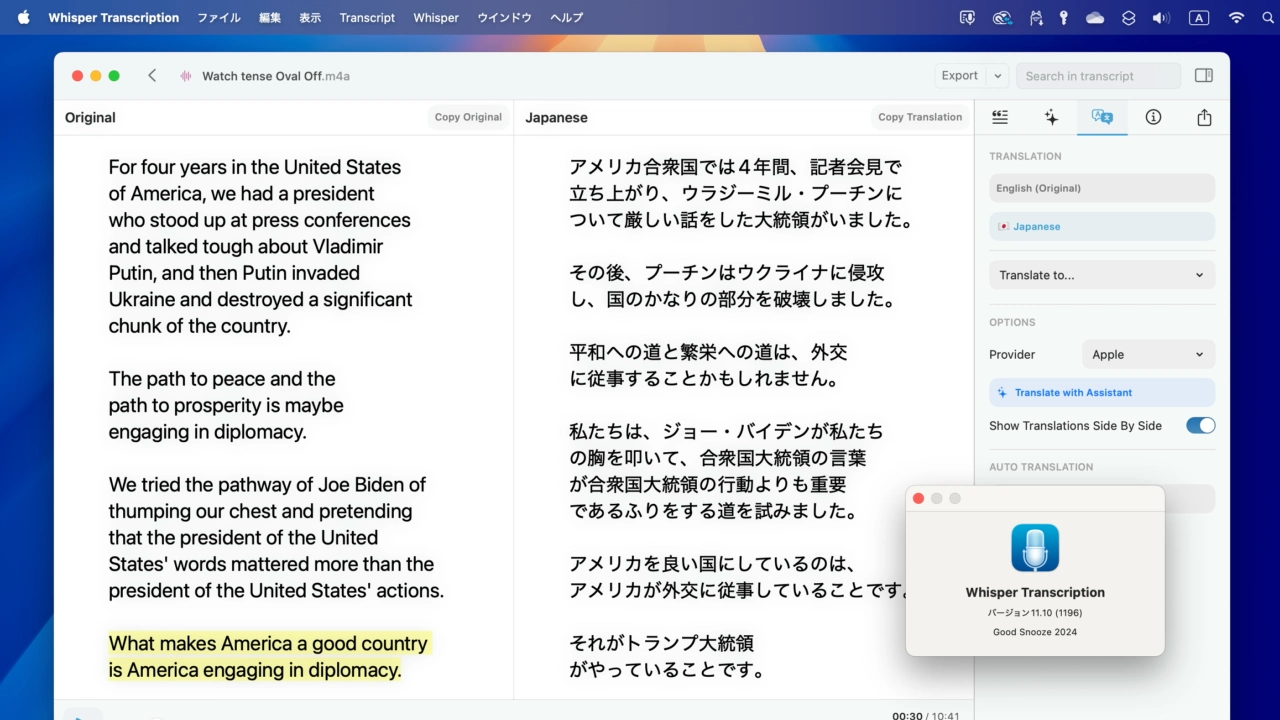Viewport: 1280px width, 720px height.
Task: Show the info tab in the sidebar
Action: (x=1153, y=117)
